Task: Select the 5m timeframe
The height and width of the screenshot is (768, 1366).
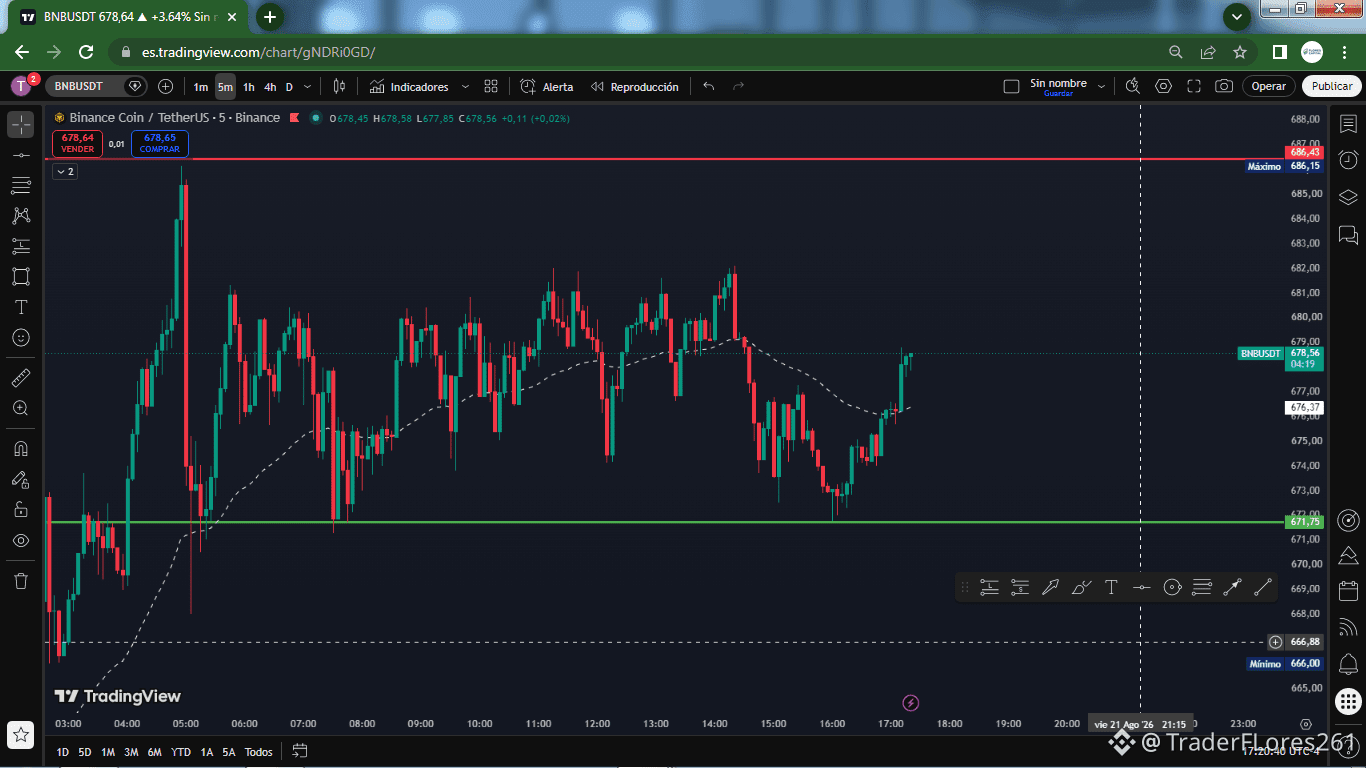Action: pos(225,87)
